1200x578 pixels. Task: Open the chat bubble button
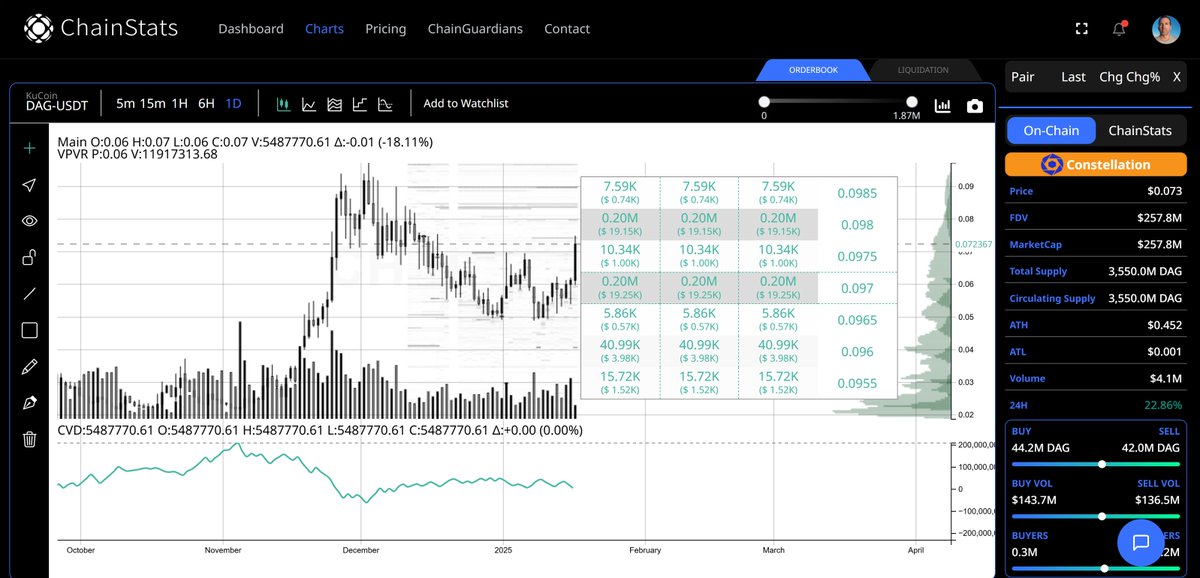click(1140, 543)
